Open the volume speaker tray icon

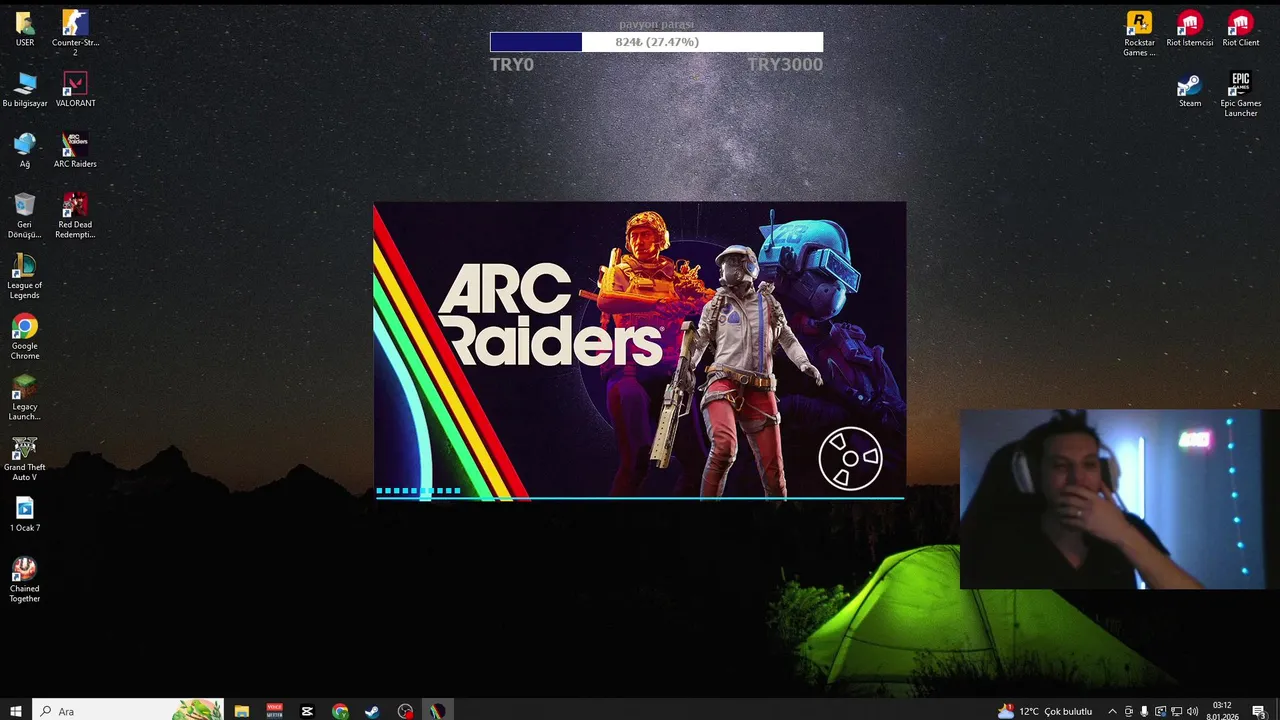click(1192, 711)
